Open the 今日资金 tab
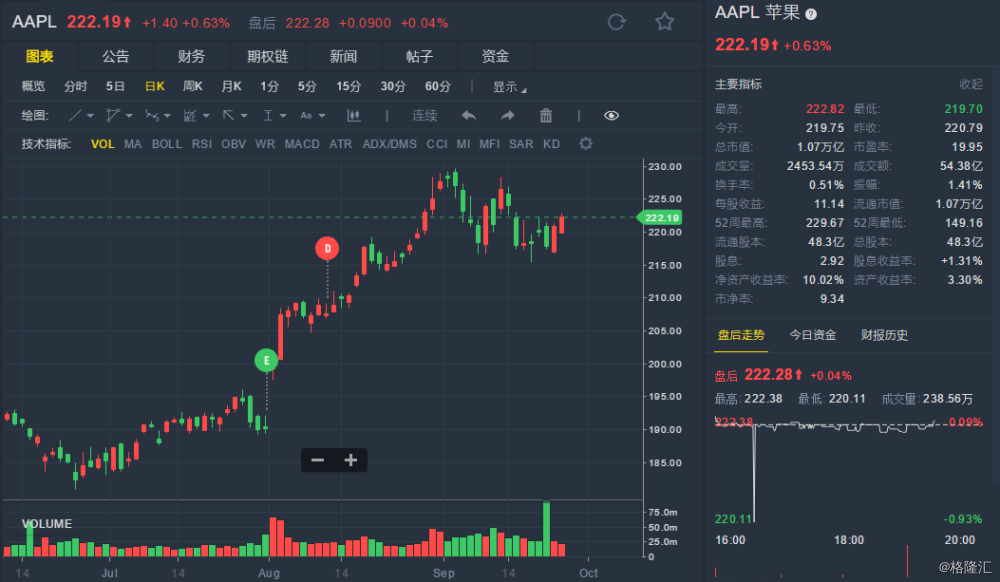1000x582 pixels. coord(812,335)
